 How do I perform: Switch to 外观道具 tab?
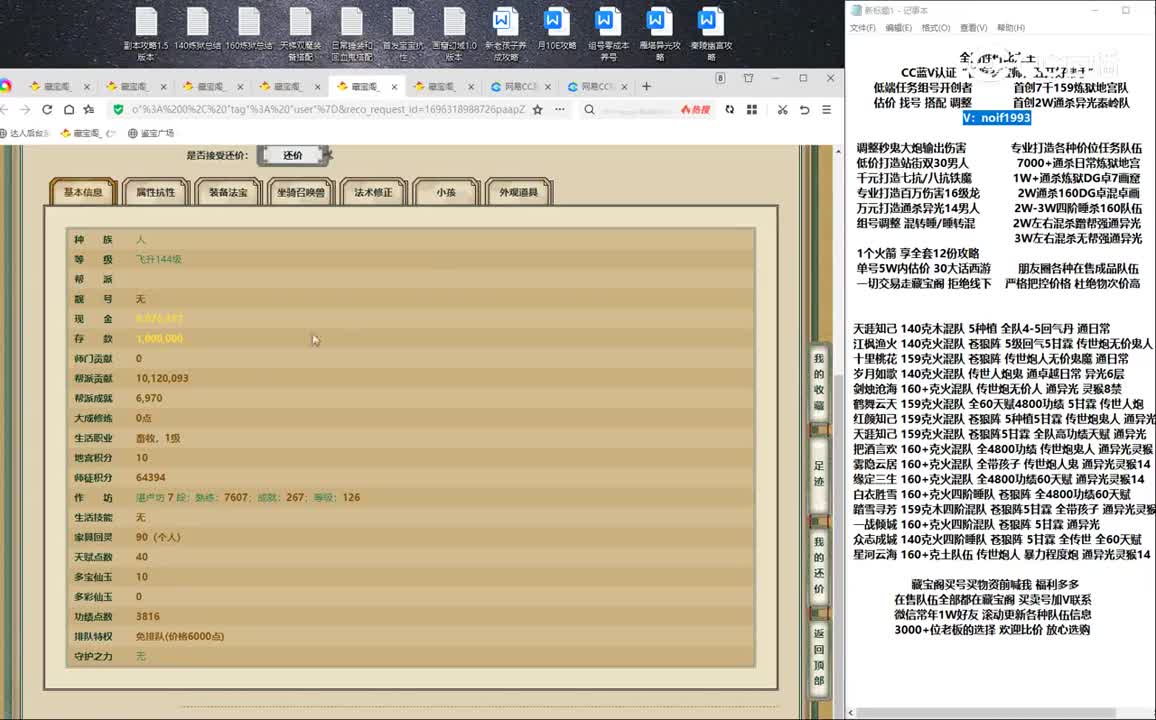click(518, 192)
